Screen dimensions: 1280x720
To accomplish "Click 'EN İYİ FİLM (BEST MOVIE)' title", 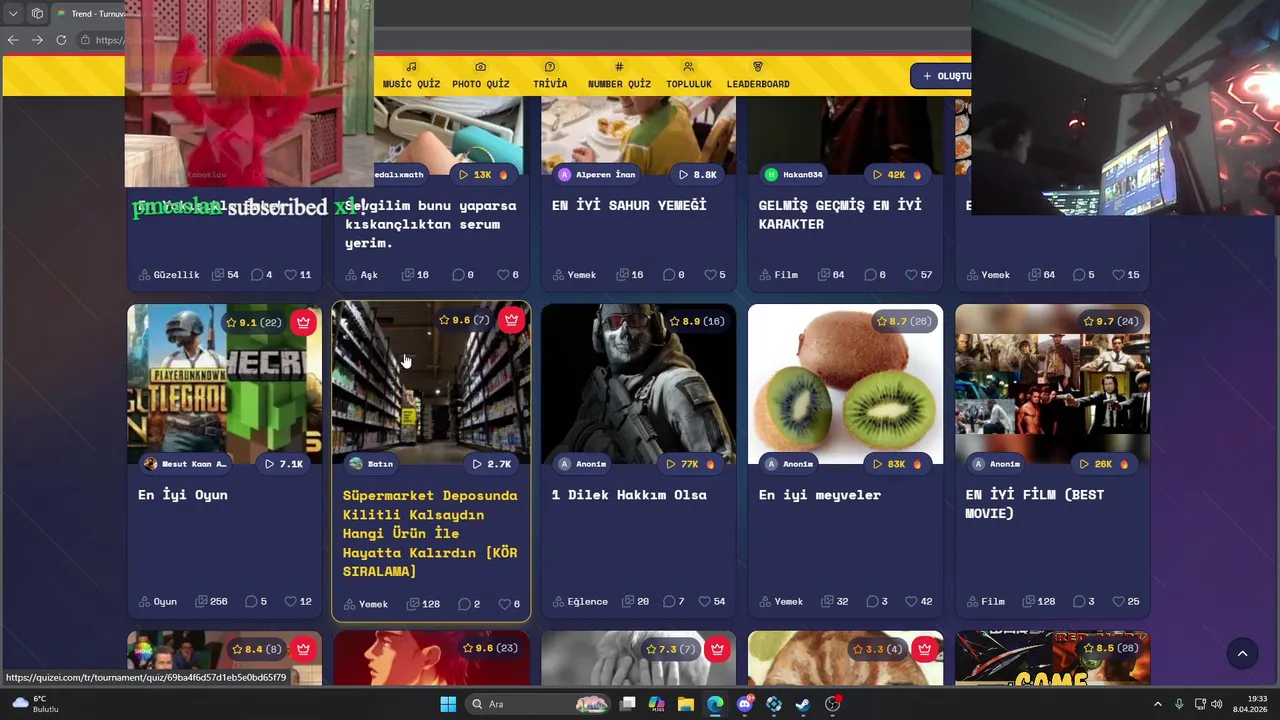I will (x=1035, y=504).
